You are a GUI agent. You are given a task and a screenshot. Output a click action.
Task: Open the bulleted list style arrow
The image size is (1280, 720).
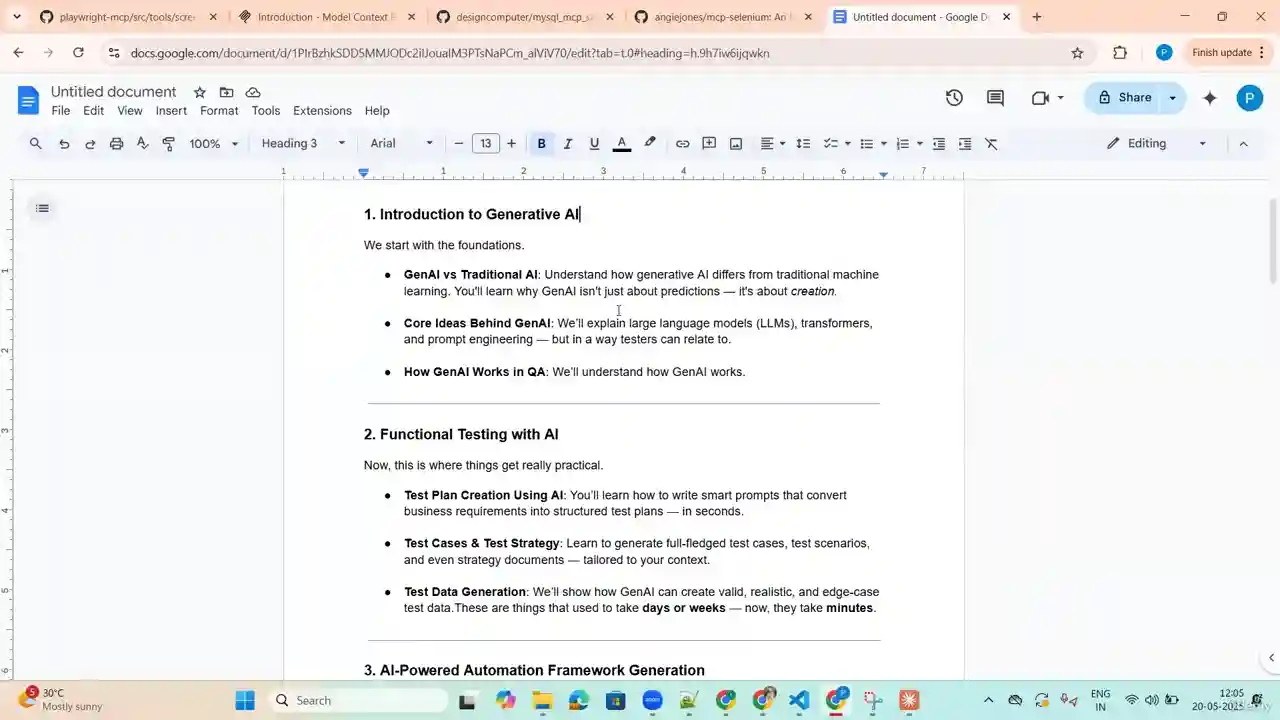coord(883,144)
